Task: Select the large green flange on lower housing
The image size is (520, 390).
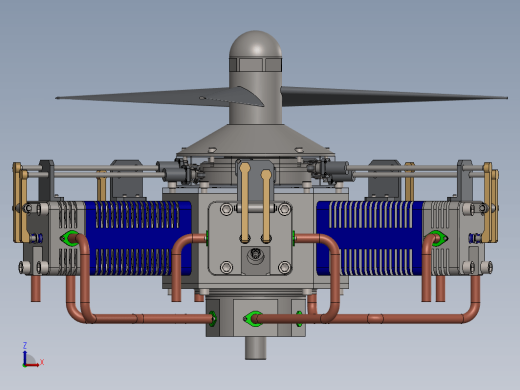Action: click(253, 319)
